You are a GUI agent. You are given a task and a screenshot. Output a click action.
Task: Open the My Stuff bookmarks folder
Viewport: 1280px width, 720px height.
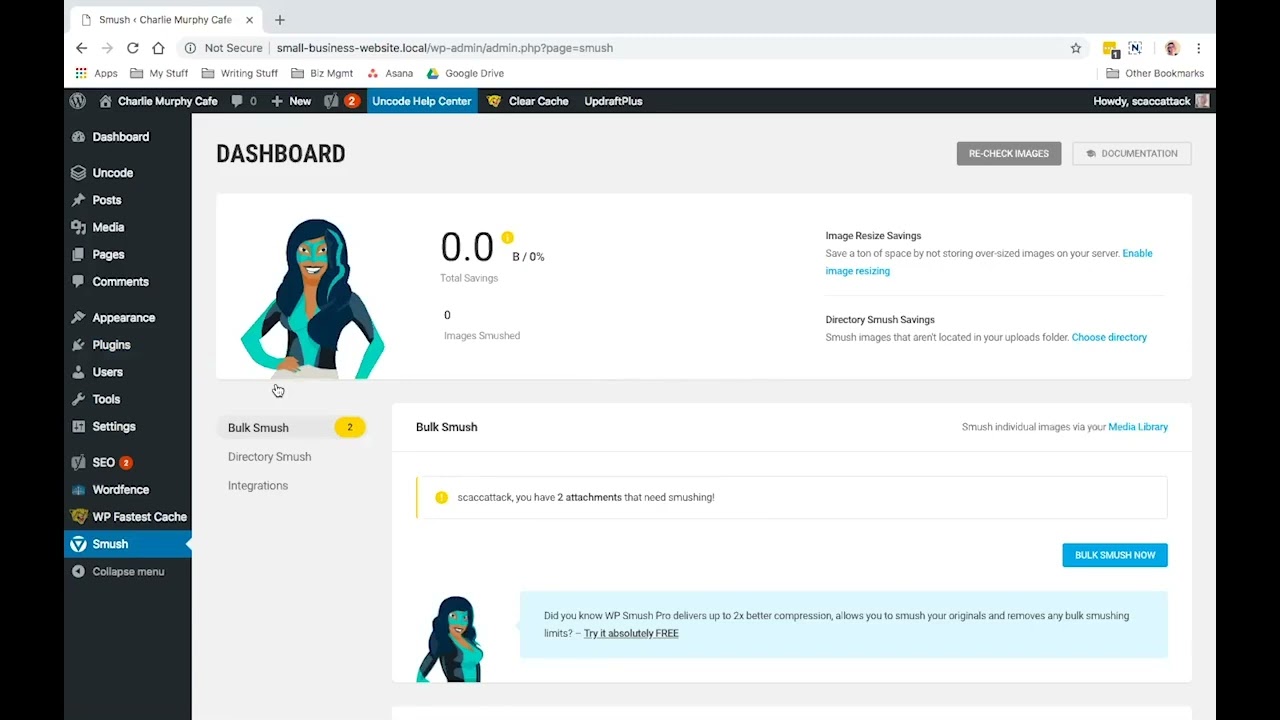click(159, 73)
